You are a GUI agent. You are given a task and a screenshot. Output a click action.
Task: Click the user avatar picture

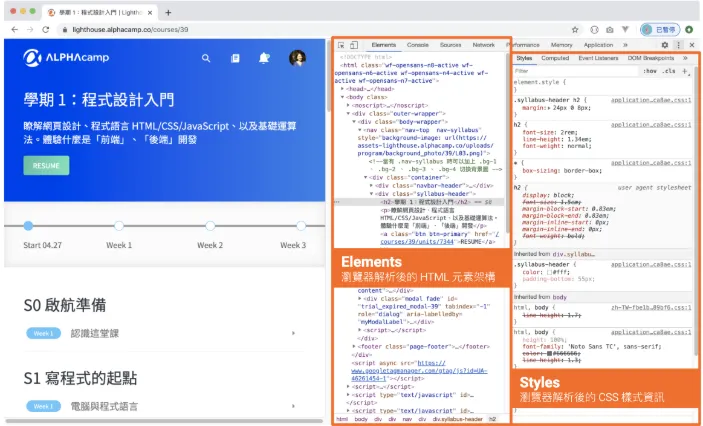pos(297,58)
